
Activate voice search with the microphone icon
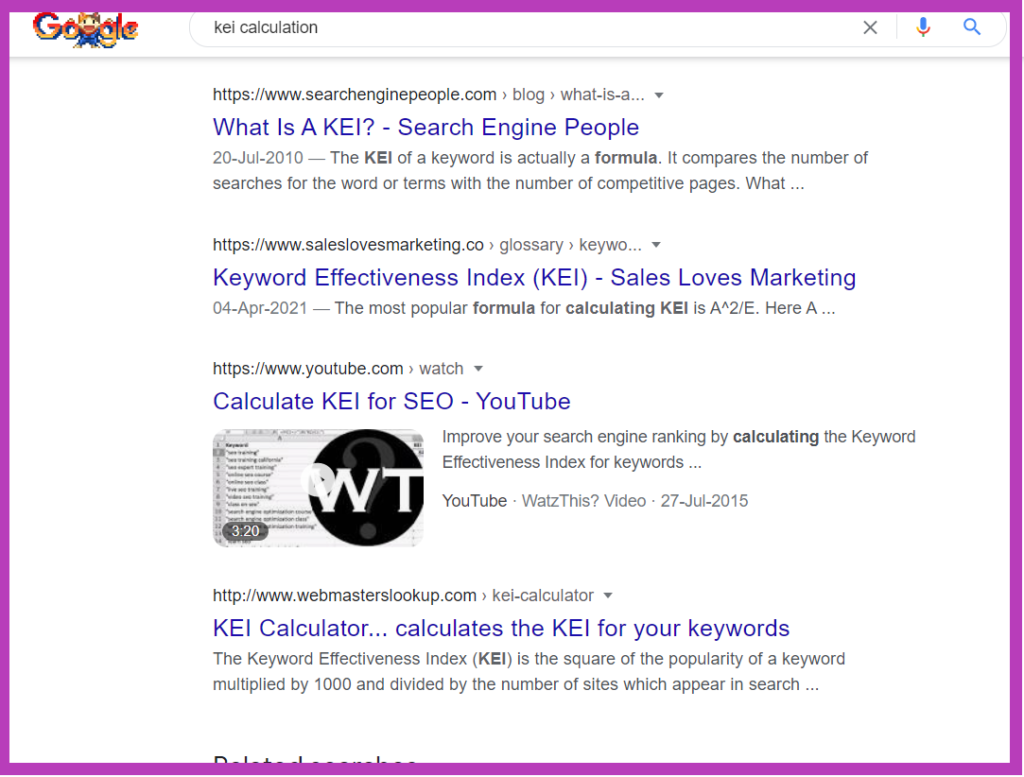pyautogui.click(x=922, y=27)
